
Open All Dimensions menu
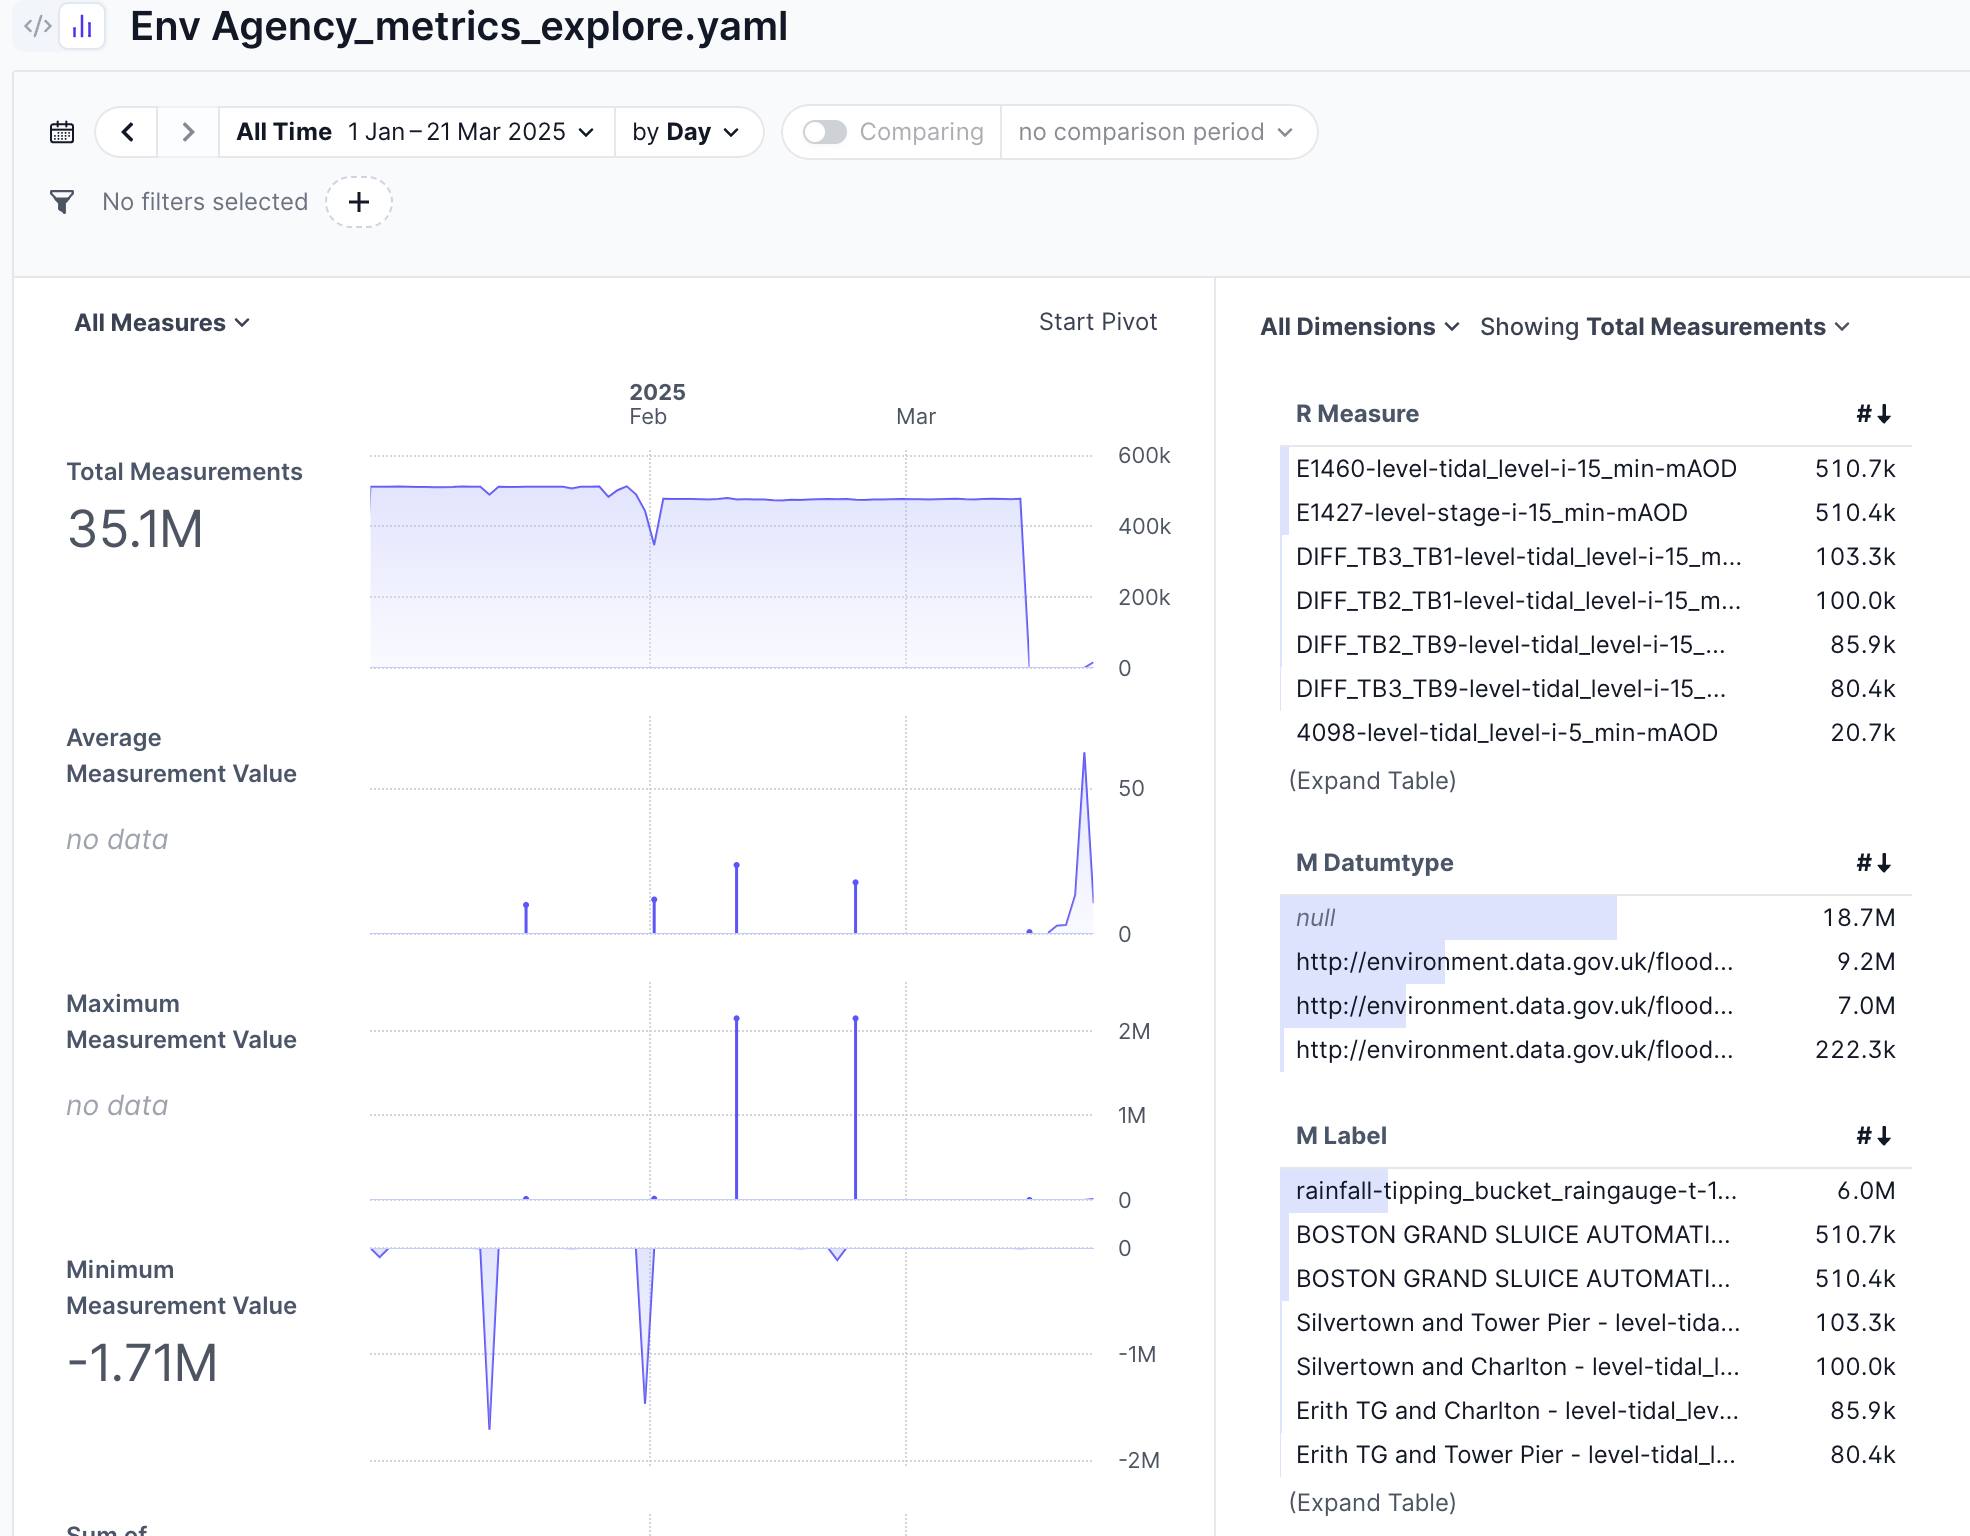1359,327
